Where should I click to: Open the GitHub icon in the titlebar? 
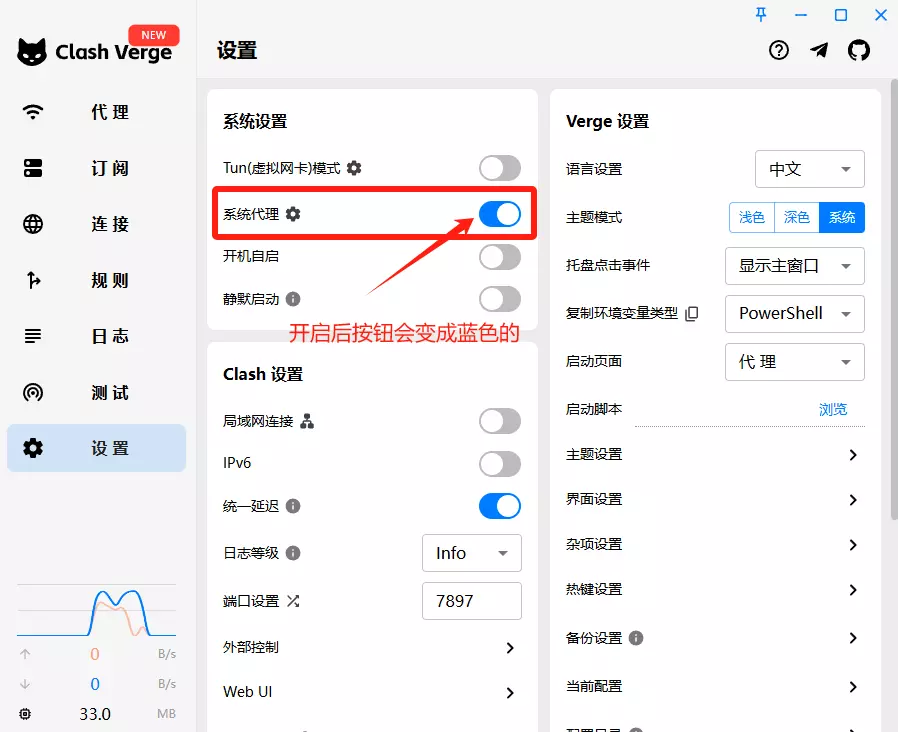(x=859, y=49)
